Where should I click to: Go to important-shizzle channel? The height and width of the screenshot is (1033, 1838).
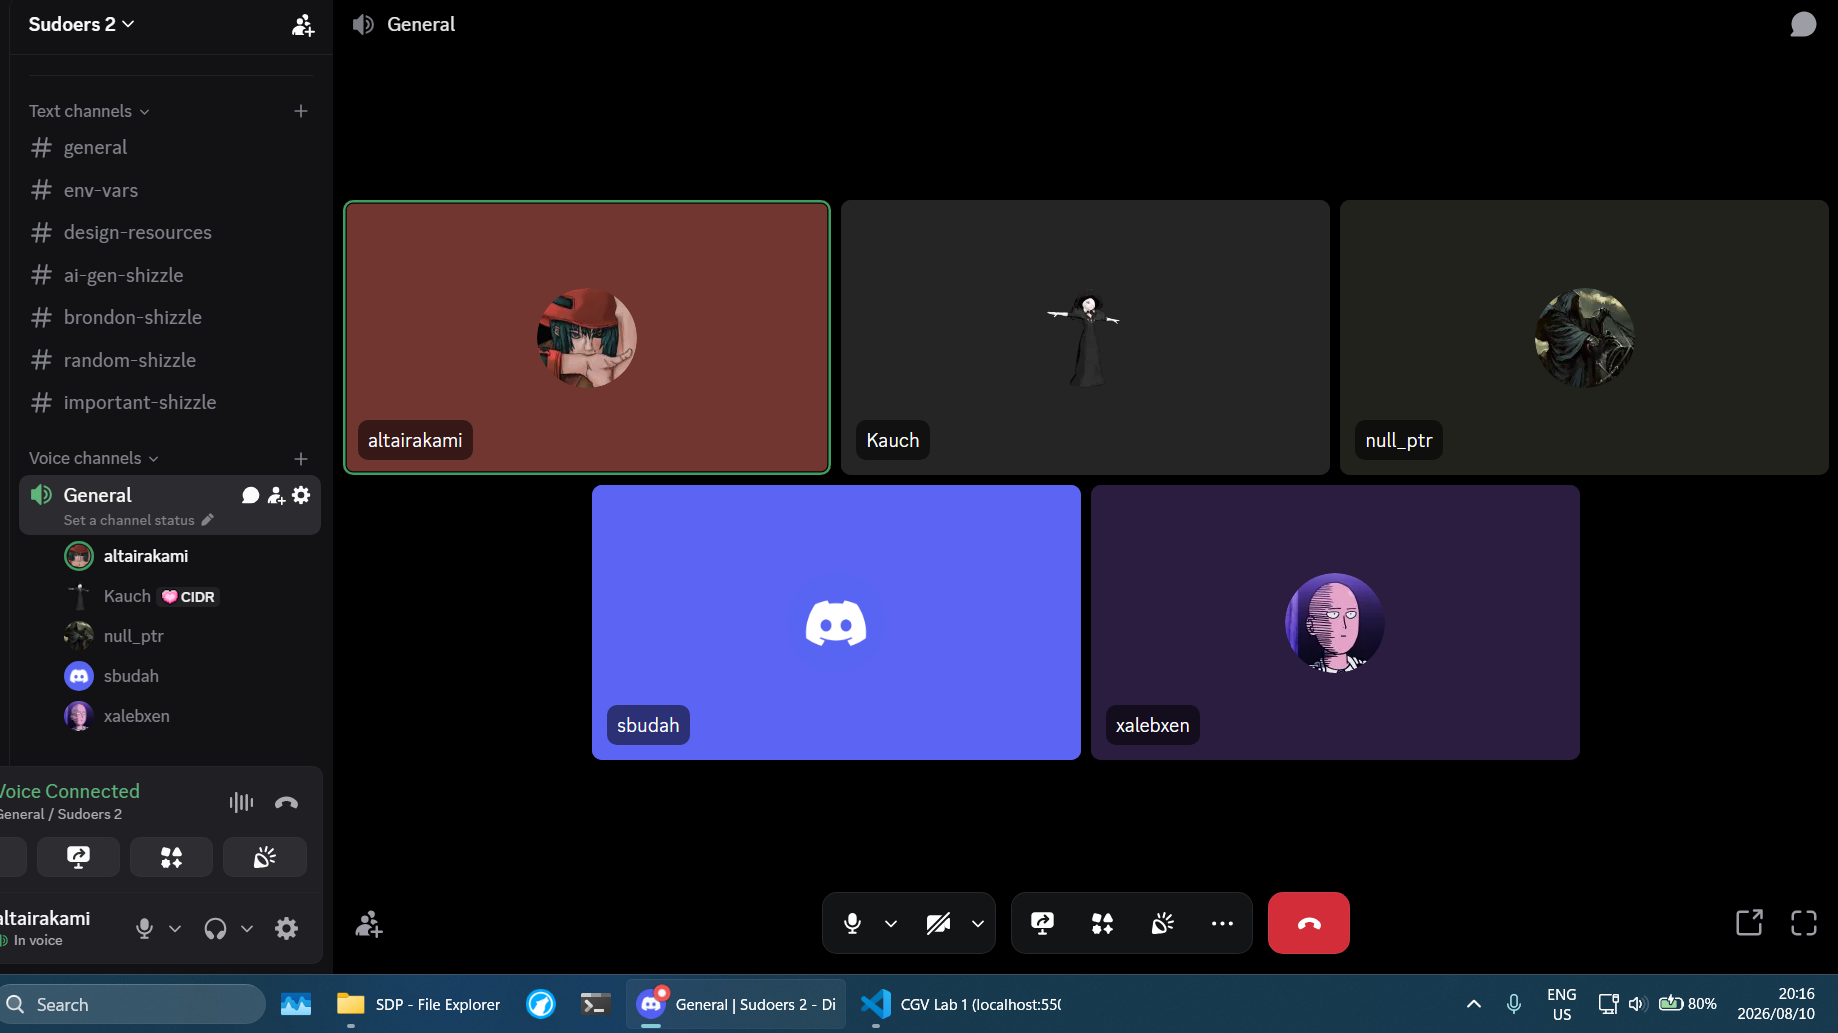point(170,402)
